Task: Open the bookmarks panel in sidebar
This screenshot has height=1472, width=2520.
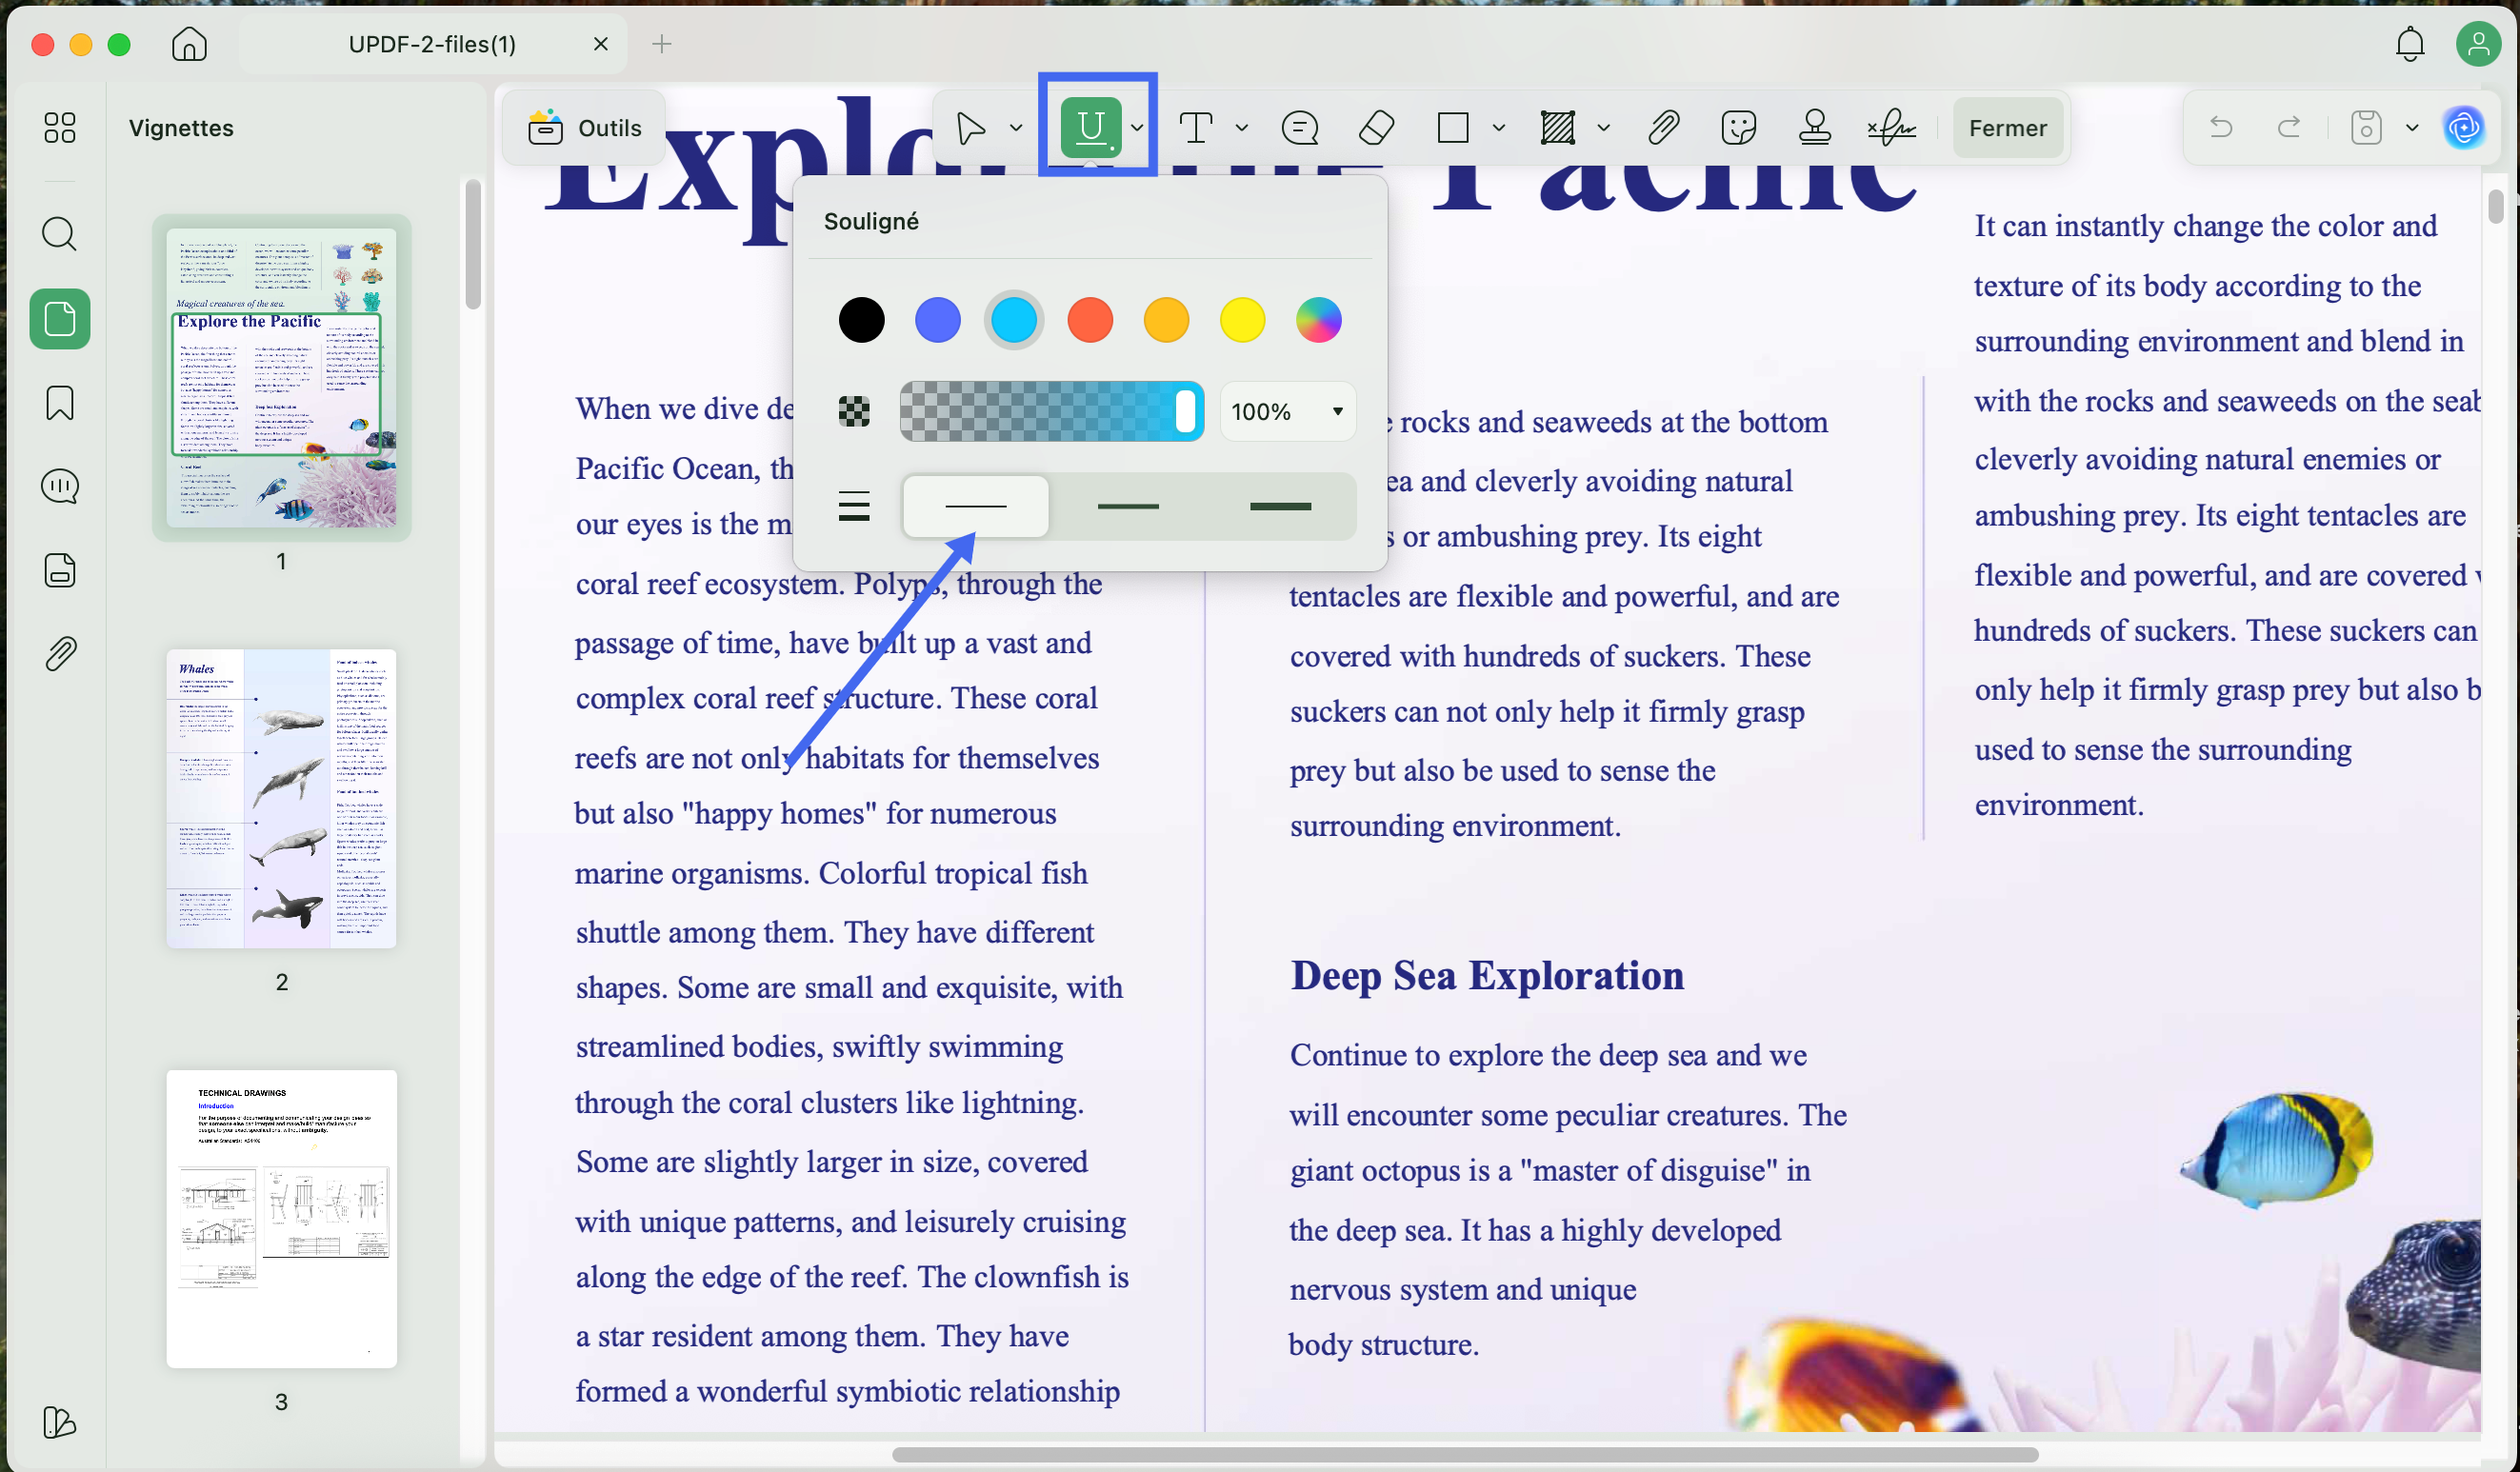Action: coord(59,403)
